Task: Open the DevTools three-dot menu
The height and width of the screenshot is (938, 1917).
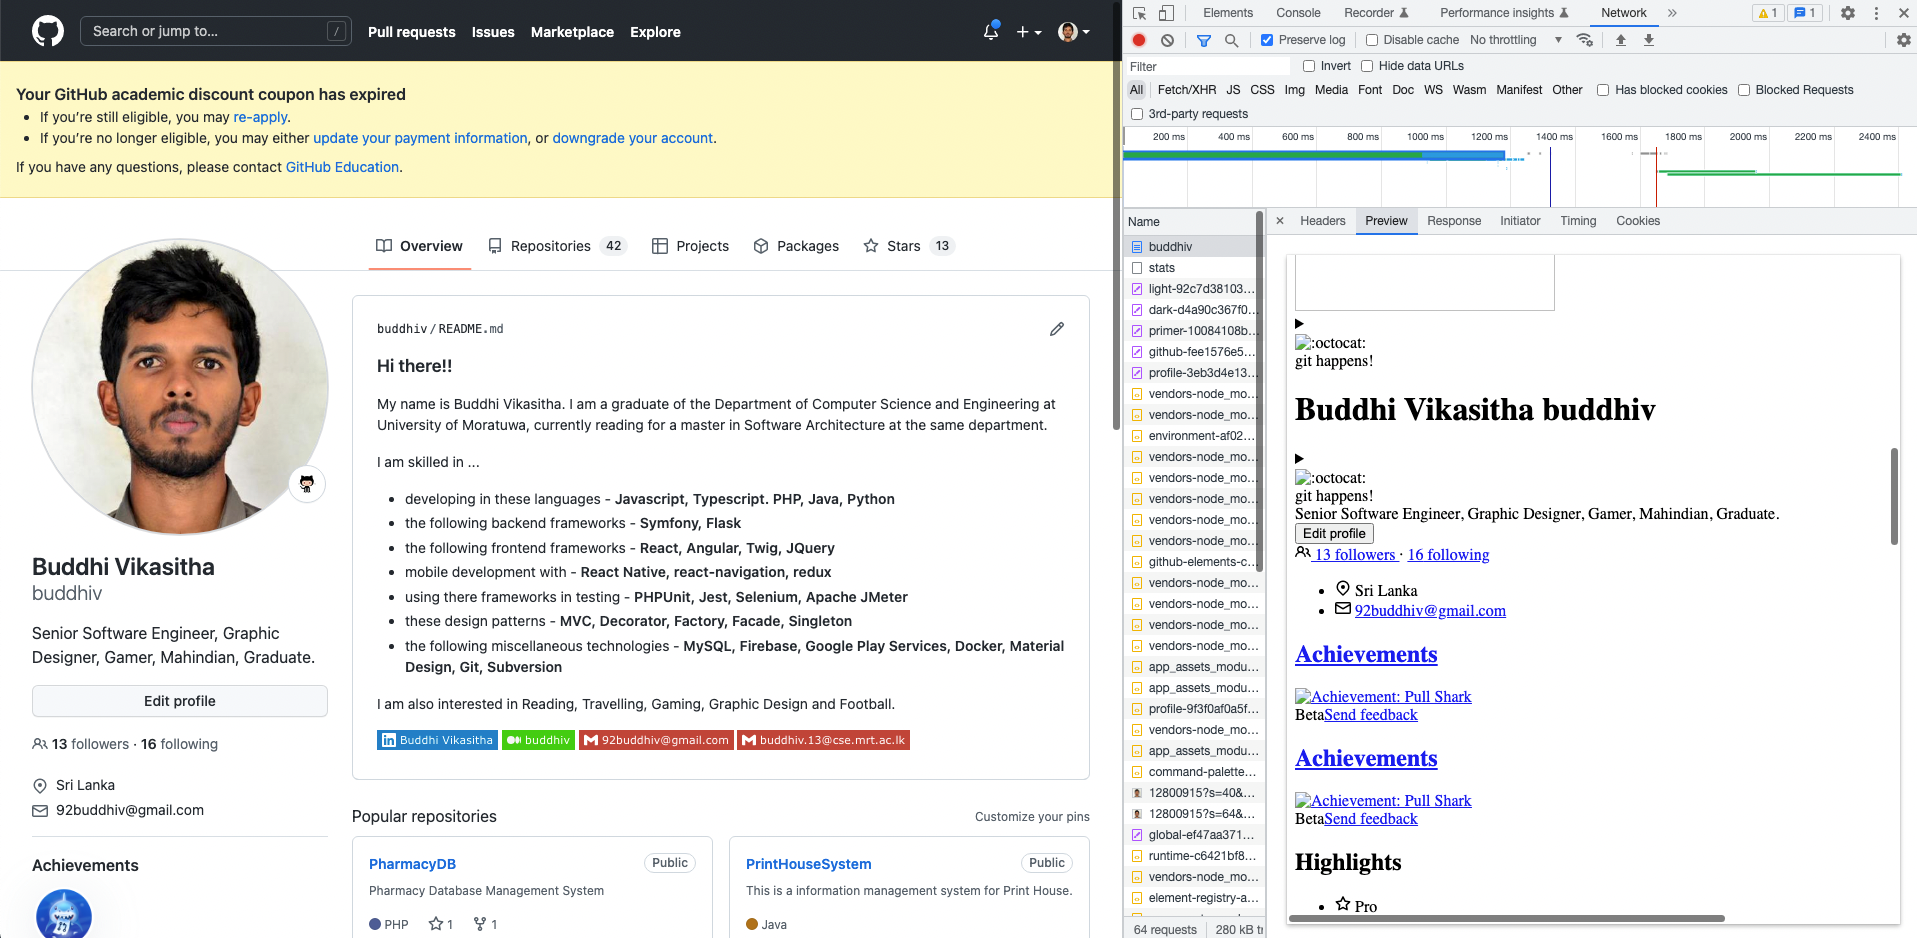Action: coord(1876,13)
